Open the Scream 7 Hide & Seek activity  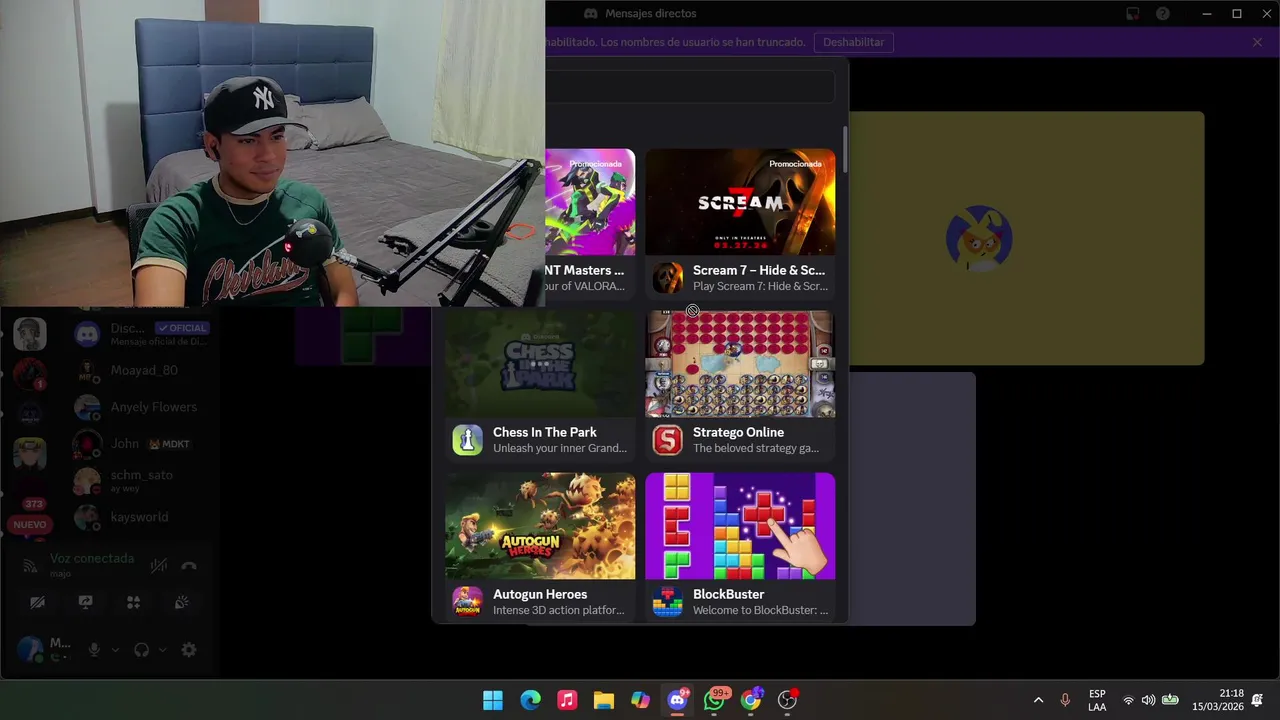point(740,223)
